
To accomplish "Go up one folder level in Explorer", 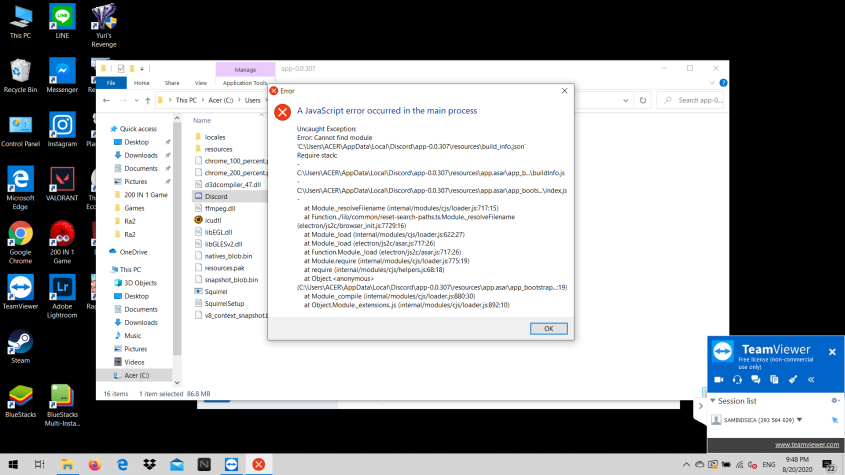I will [x=148, y=100].
